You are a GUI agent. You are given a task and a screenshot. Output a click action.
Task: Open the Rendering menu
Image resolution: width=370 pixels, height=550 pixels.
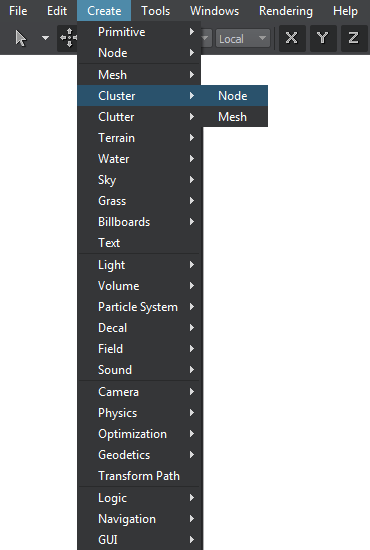tap(285, 11)
